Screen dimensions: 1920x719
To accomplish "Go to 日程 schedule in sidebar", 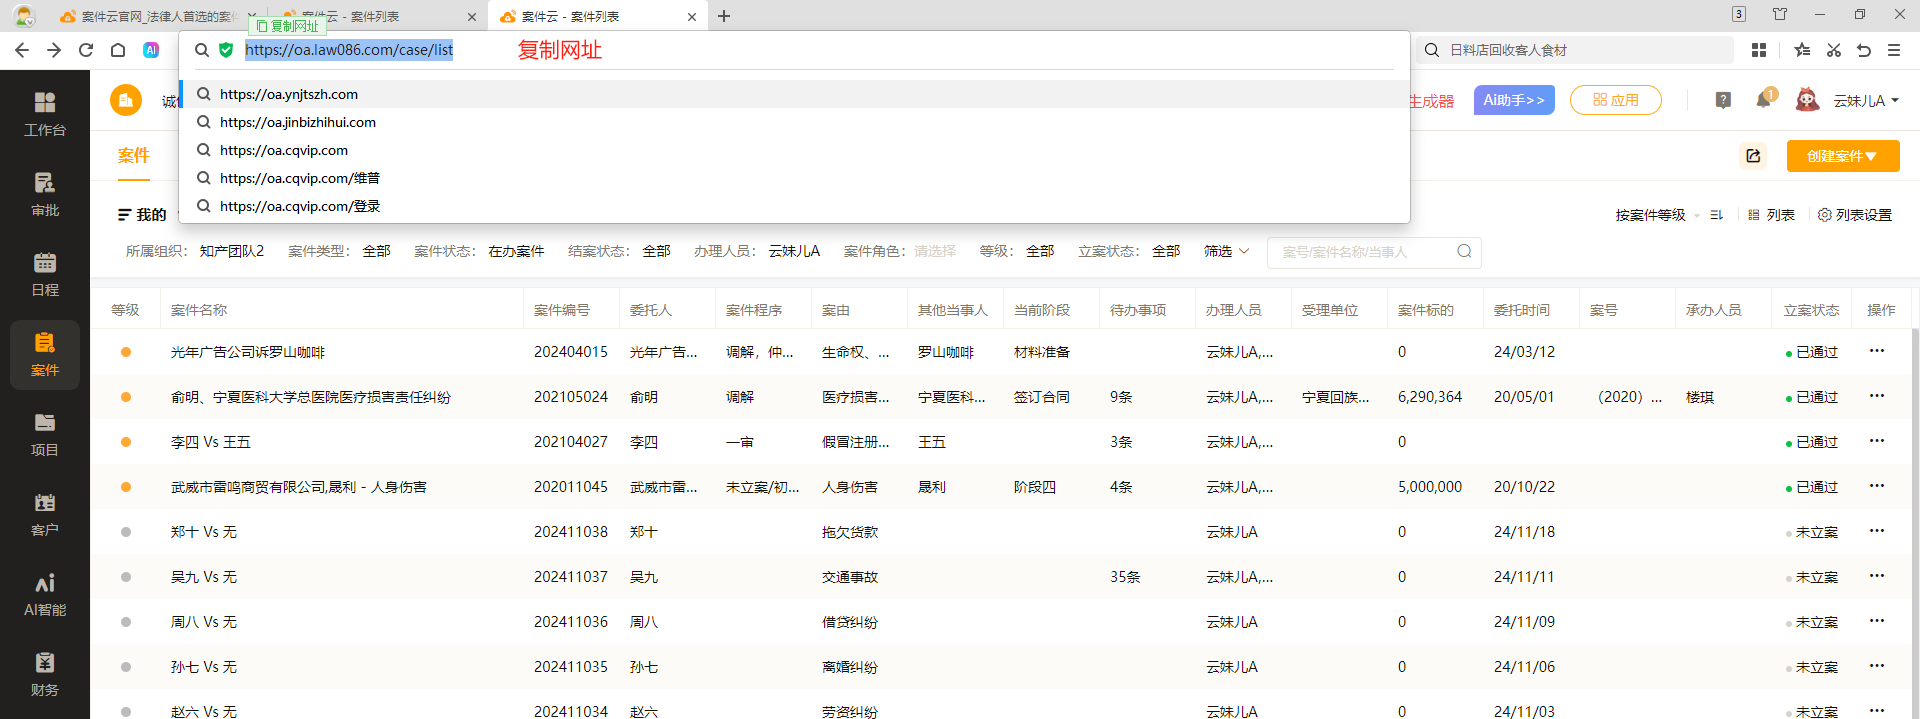I will (45, 274).
